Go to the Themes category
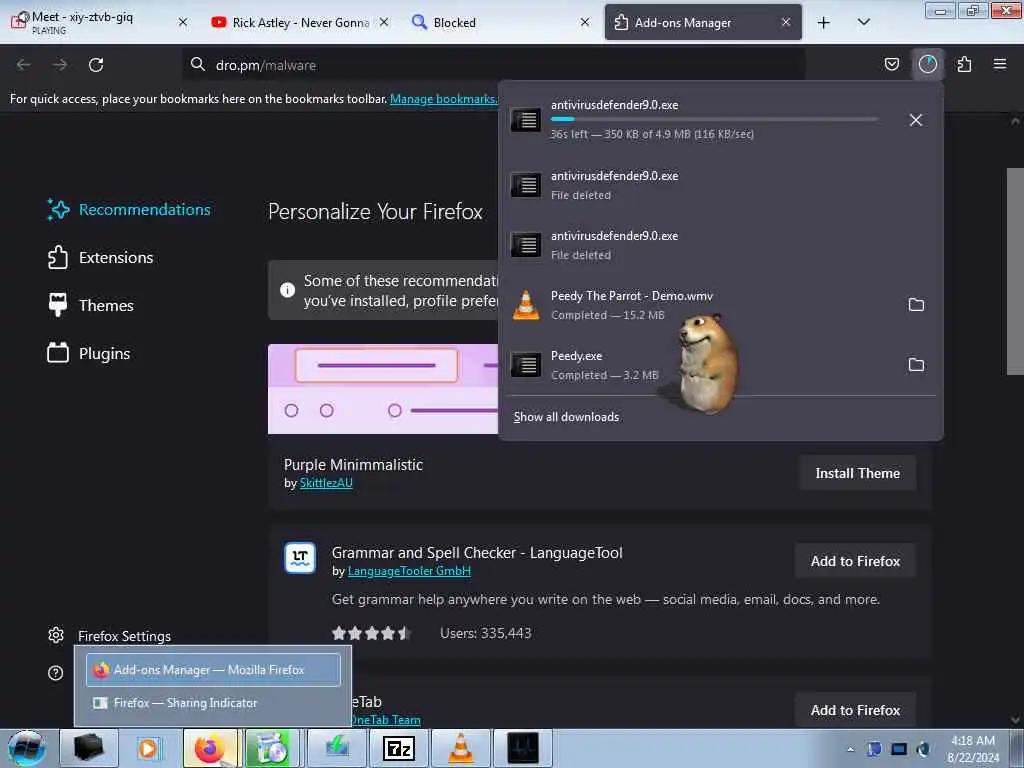This screenshot has height=768, width=1024. [x=91, y=306]
